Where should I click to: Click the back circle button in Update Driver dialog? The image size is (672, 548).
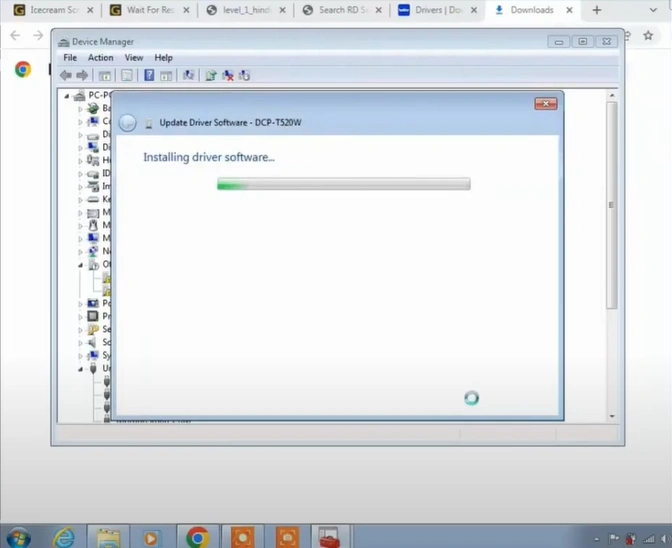coord(127,122)
